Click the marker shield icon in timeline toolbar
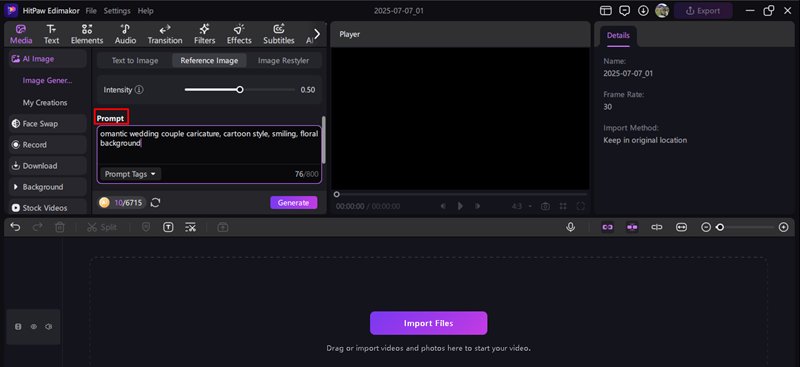 [146, 227]
